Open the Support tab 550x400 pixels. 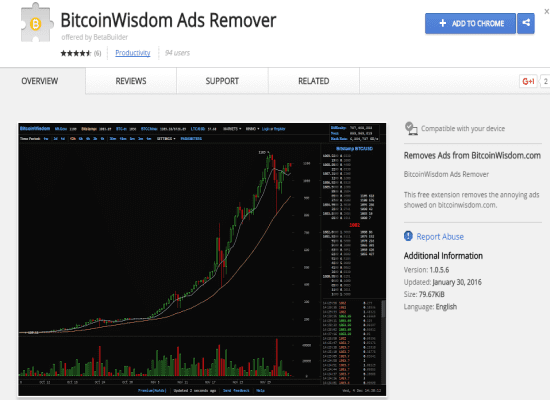click(222, 81)
